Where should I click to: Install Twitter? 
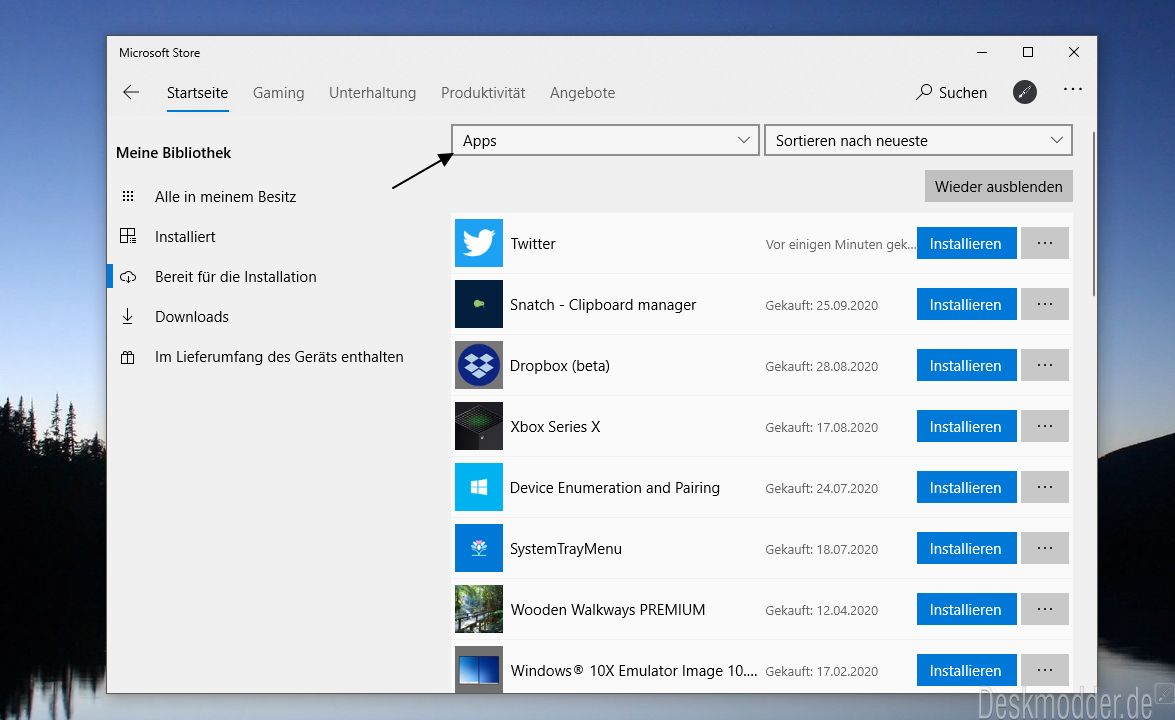(966, 243)
